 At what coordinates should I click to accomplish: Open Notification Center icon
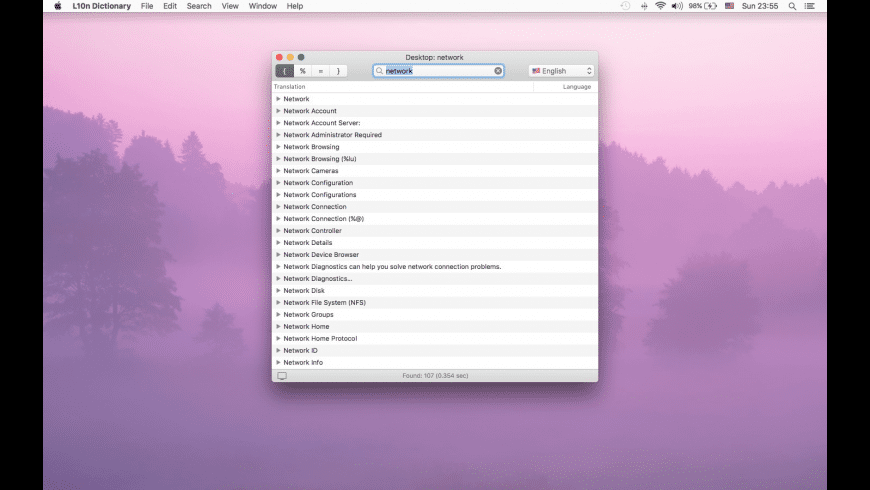[810, 6]
